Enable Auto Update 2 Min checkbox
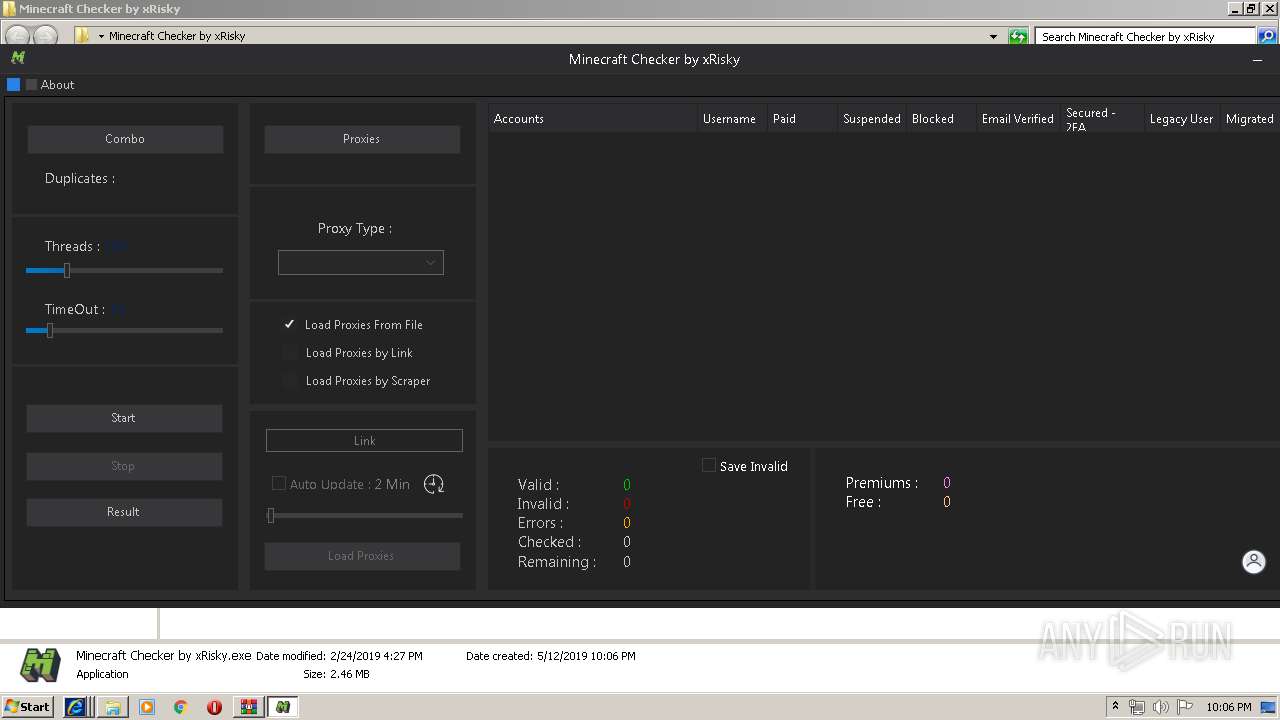This screenshot has width=1280, height=720. point(279,484)
